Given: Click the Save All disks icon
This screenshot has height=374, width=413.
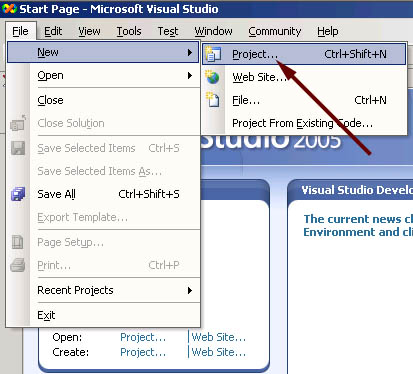Looking at the screenshot, I should tap(18, 194).
